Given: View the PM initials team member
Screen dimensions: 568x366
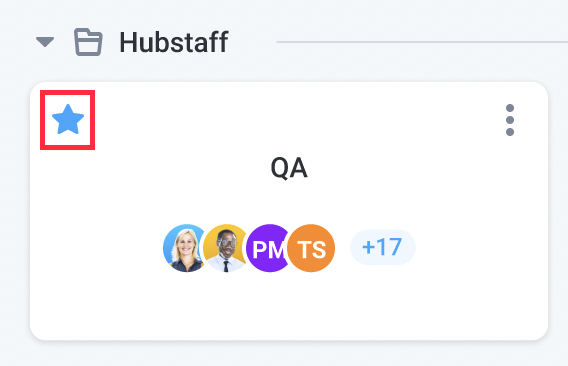Looking at the screenshot, I should point(269,248).
